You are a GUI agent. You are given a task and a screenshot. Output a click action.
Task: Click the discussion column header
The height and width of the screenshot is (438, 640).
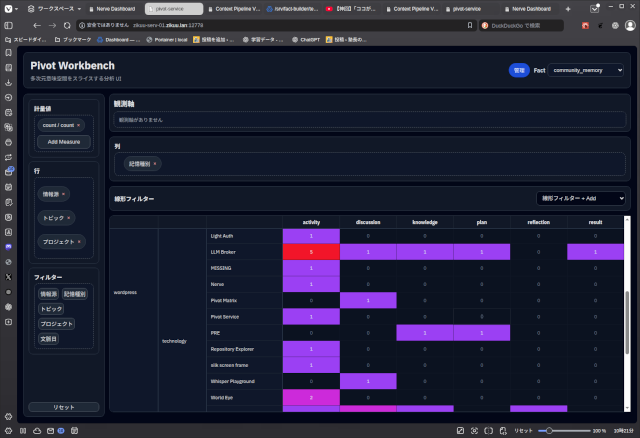(368, 222)
